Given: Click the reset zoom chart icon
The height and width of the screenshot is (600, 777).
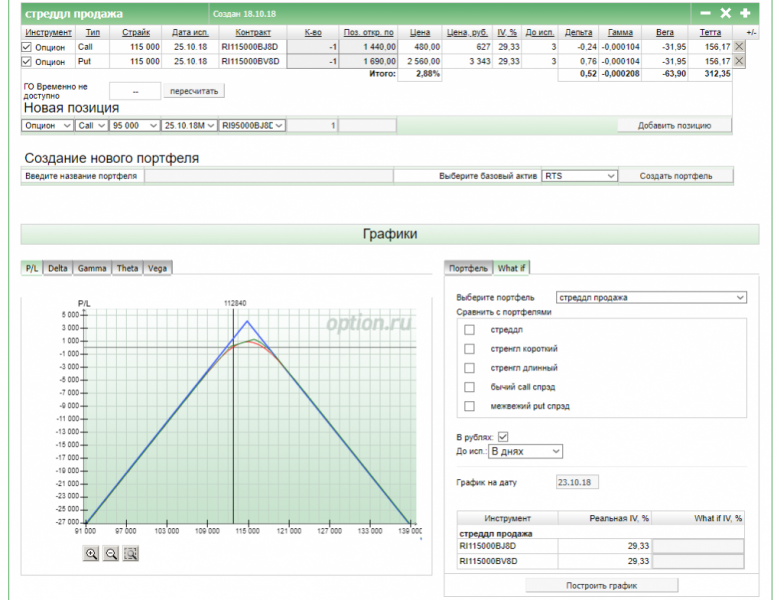Looking at the screenshot, I should click(130, 553).
